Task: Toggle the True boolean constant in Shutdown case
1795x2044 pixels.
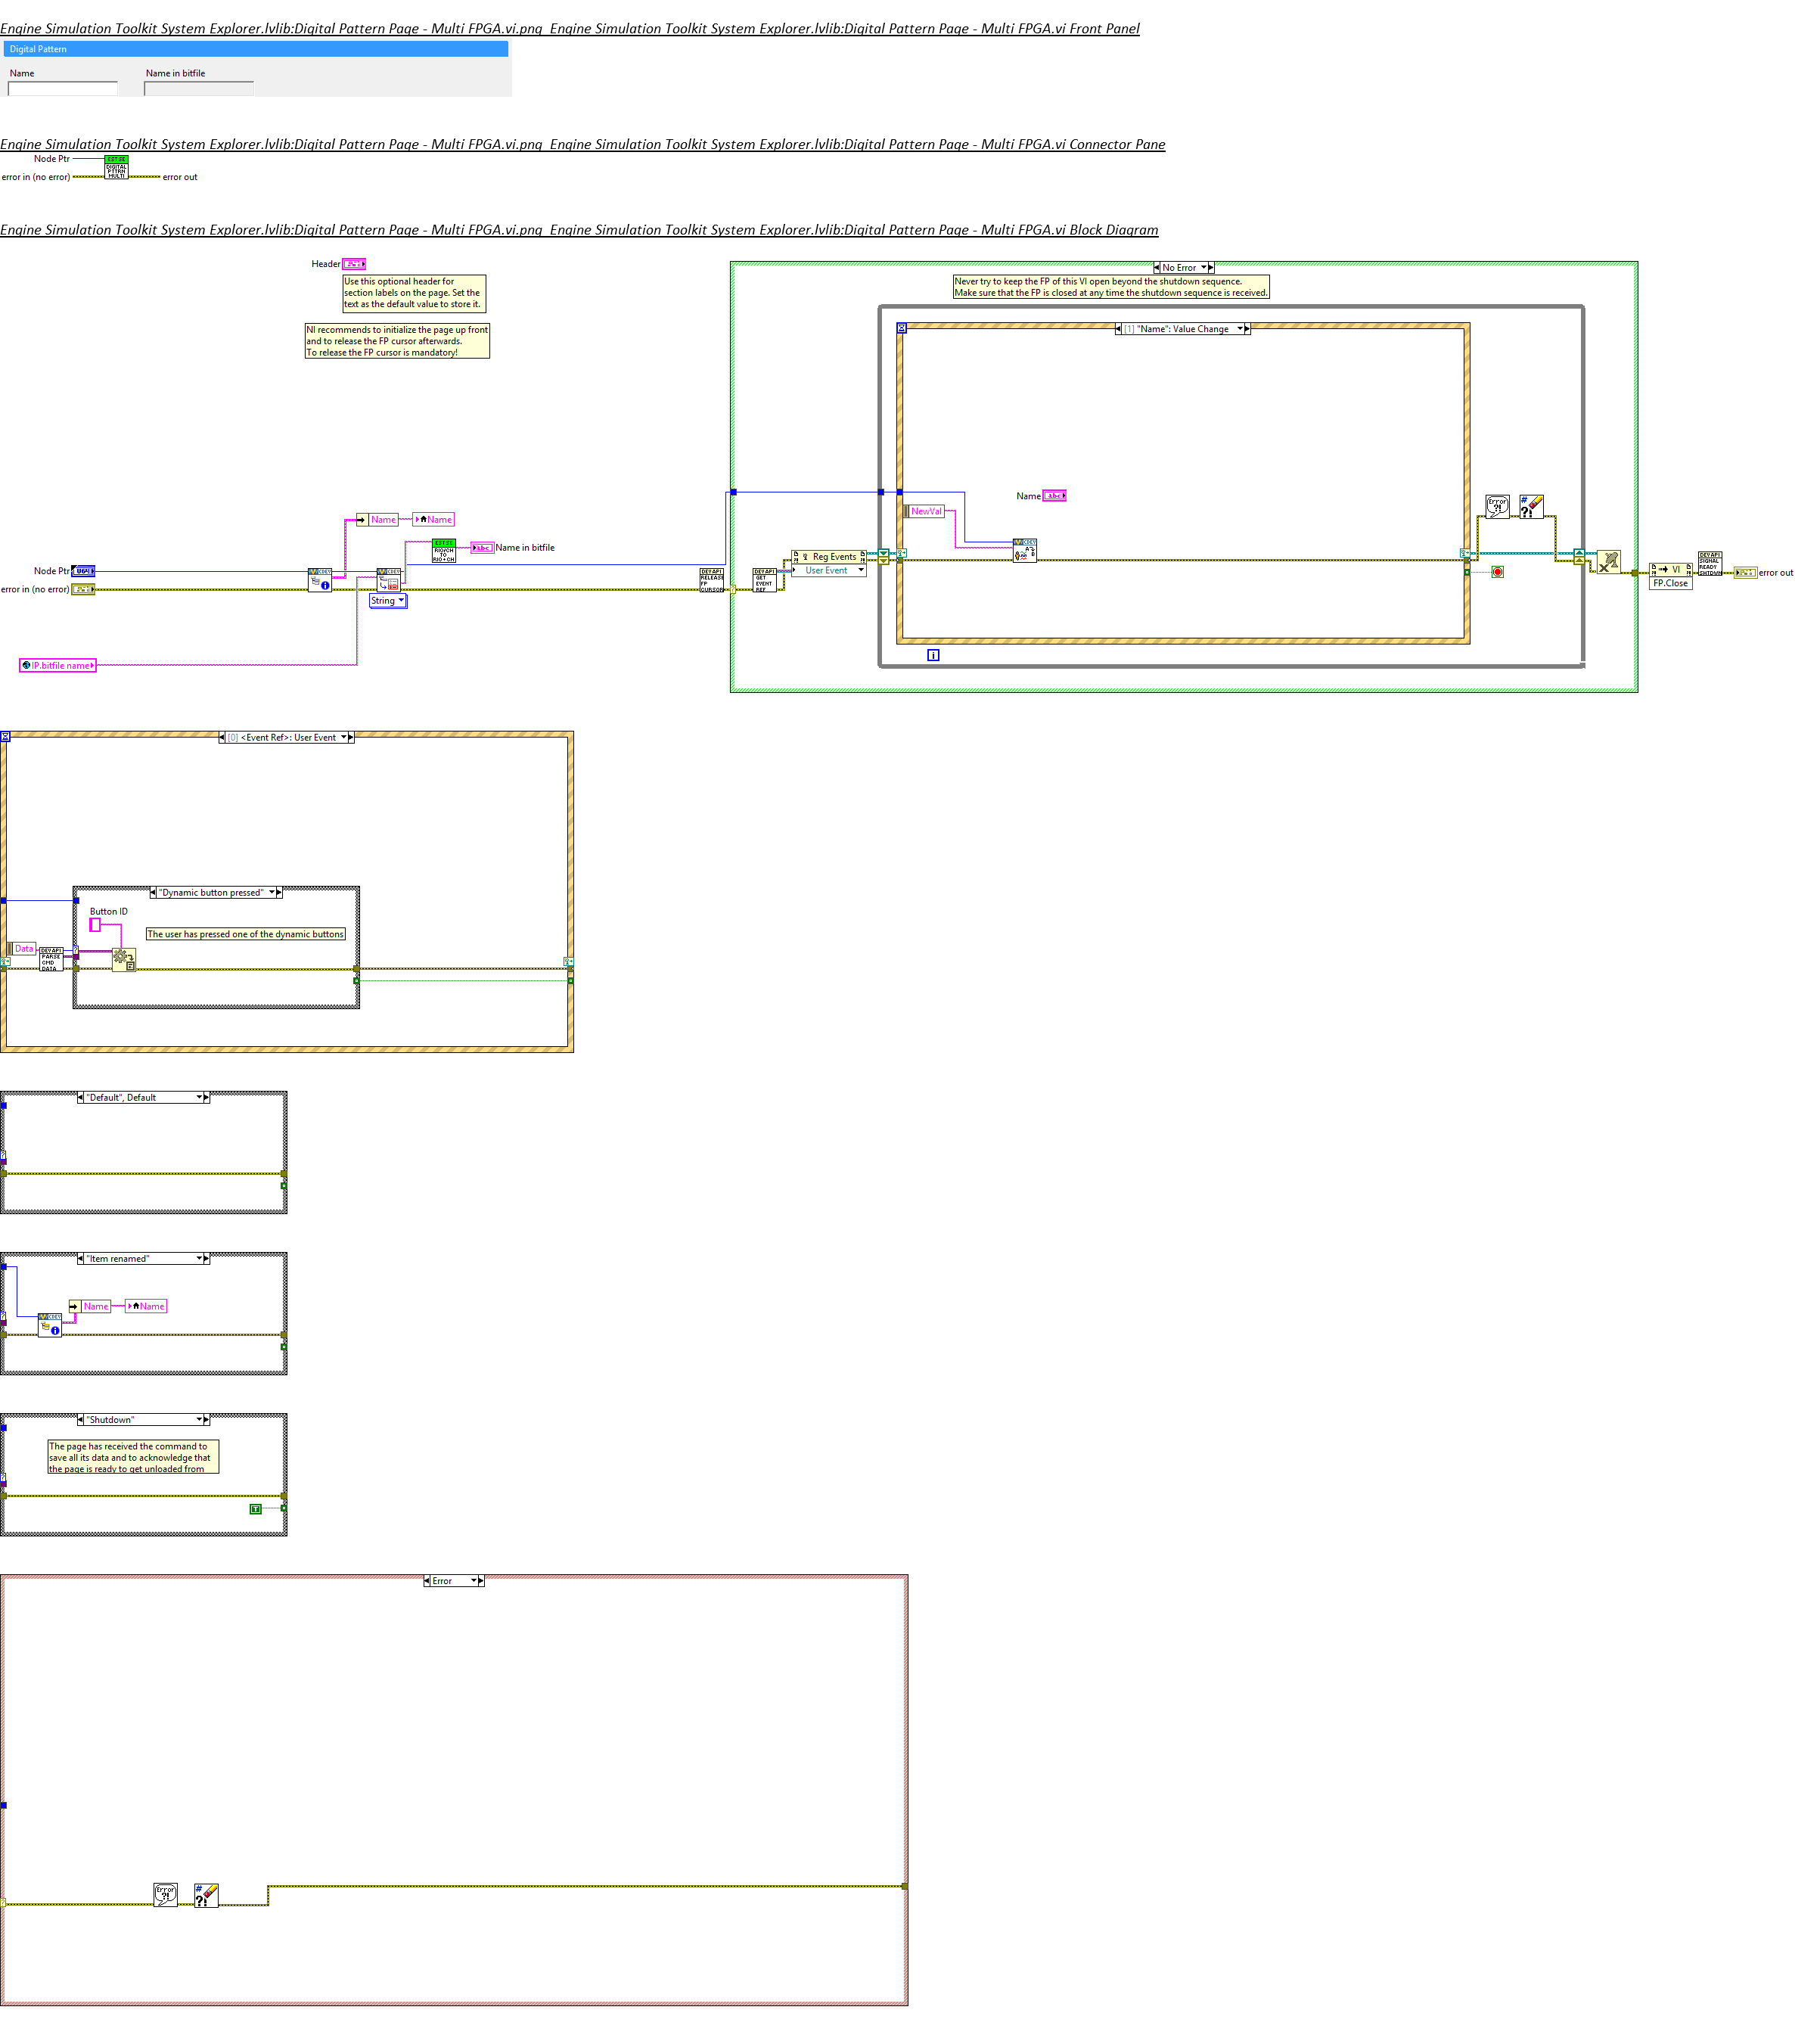Action: point(255,1509)
